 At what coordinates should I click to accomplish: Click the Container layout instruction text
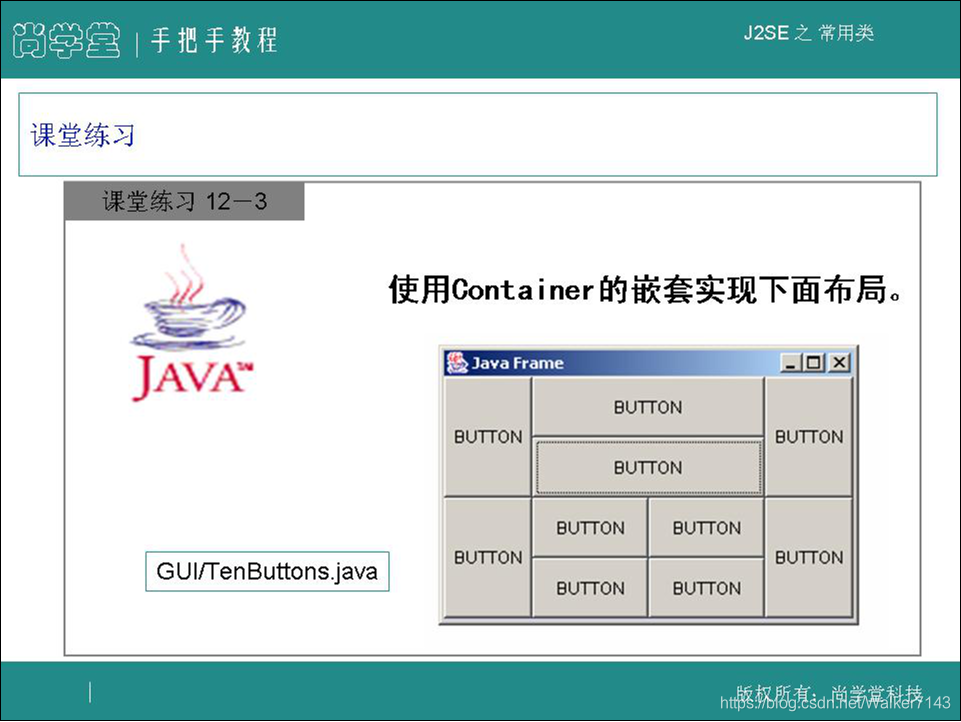(x=645, y=289)
